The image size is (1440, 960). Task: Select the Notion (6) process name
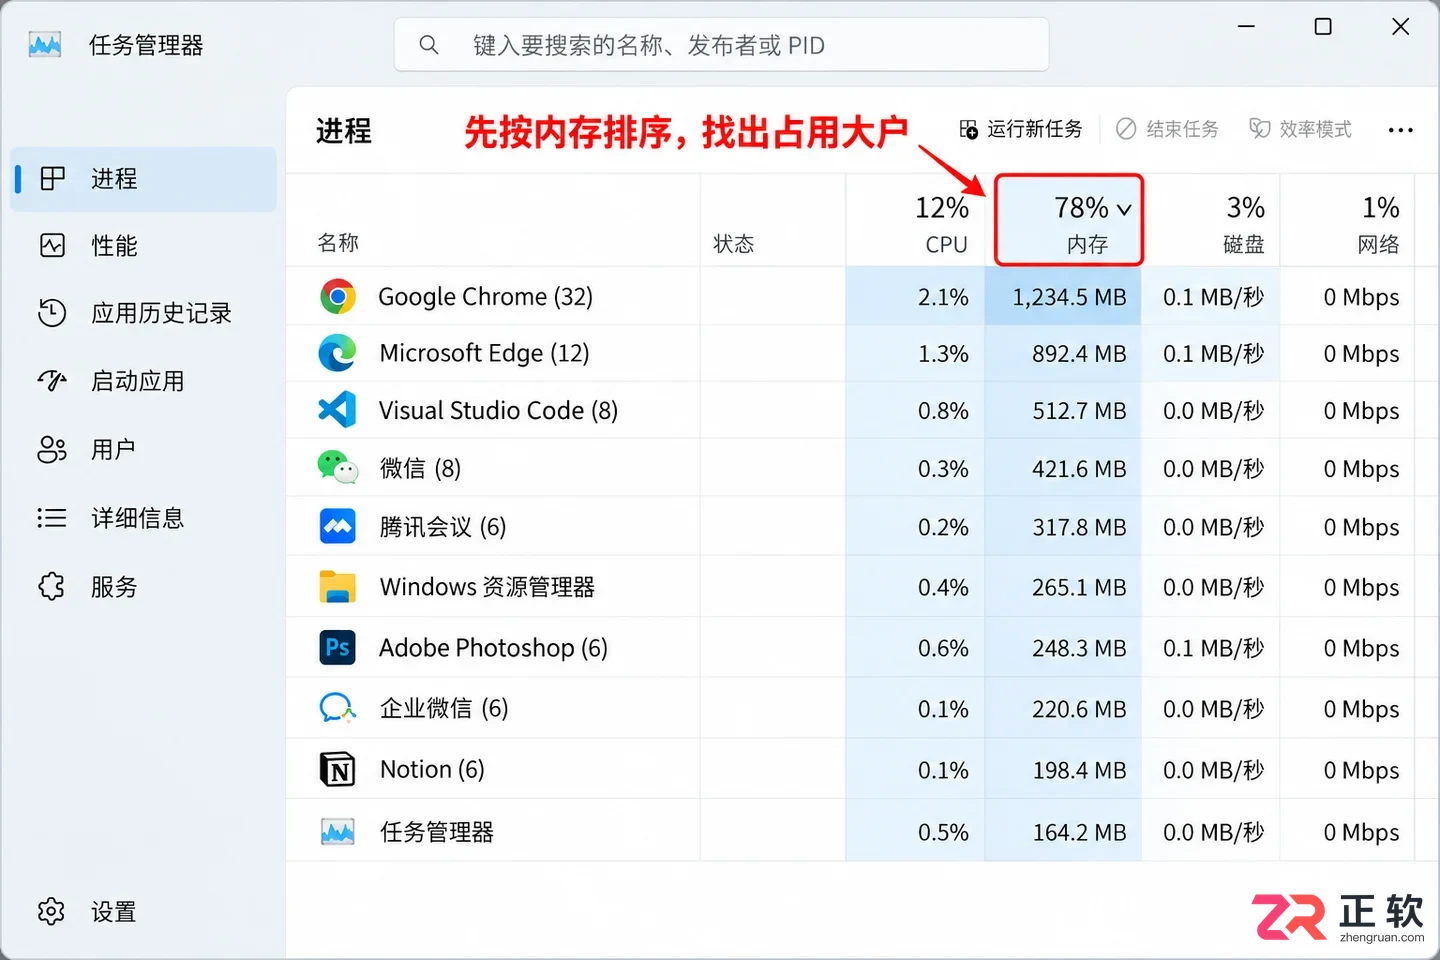[432, 769]
